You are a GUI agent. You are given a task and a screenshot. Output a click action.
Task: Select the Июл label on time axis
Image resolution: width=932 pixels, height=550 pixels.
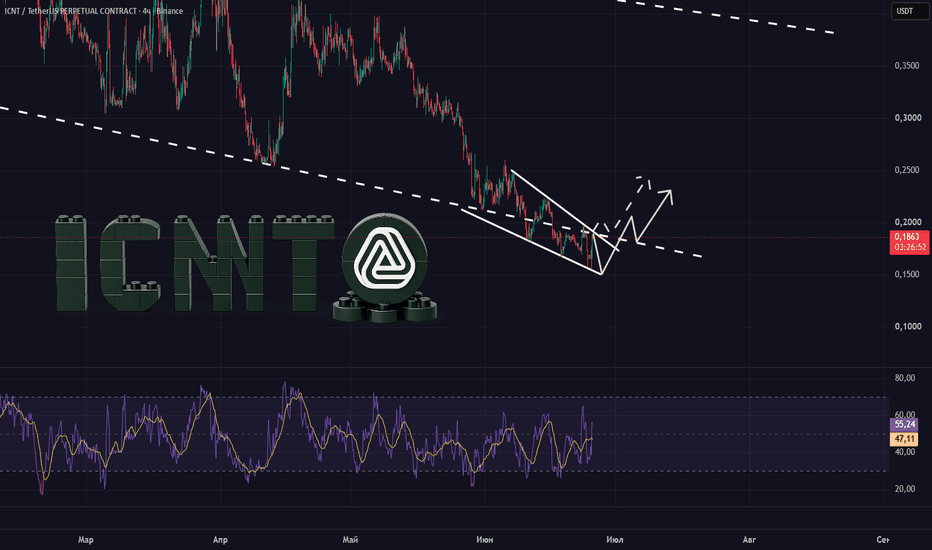(615, 540)
